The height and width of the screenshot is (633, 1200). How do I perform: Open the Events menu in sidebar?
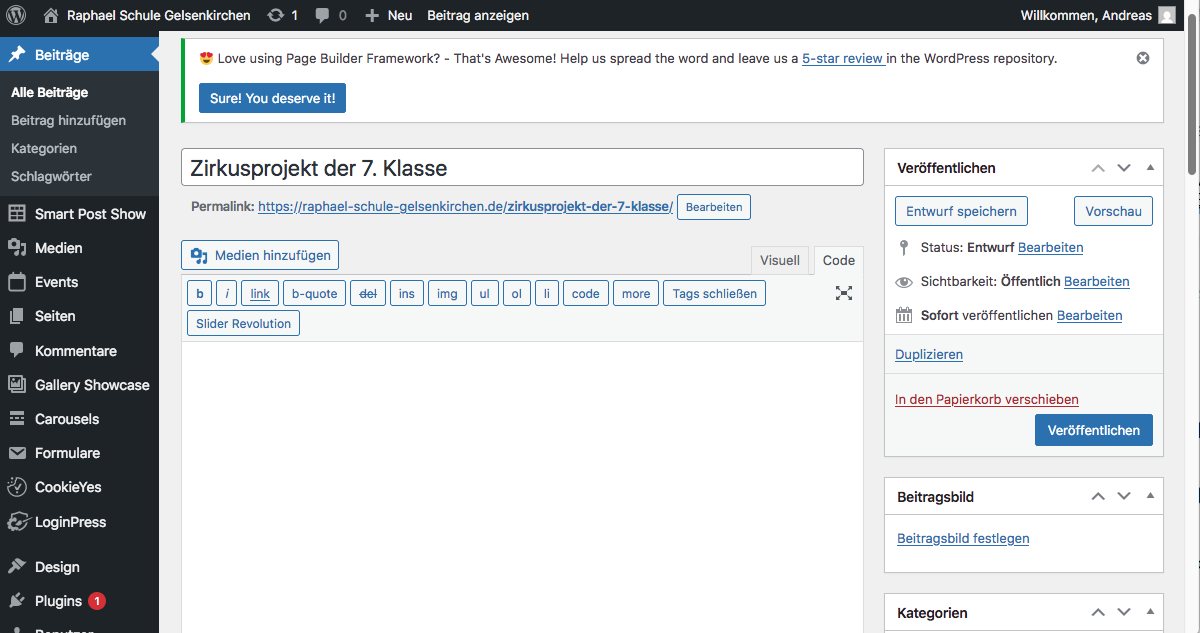56,282
